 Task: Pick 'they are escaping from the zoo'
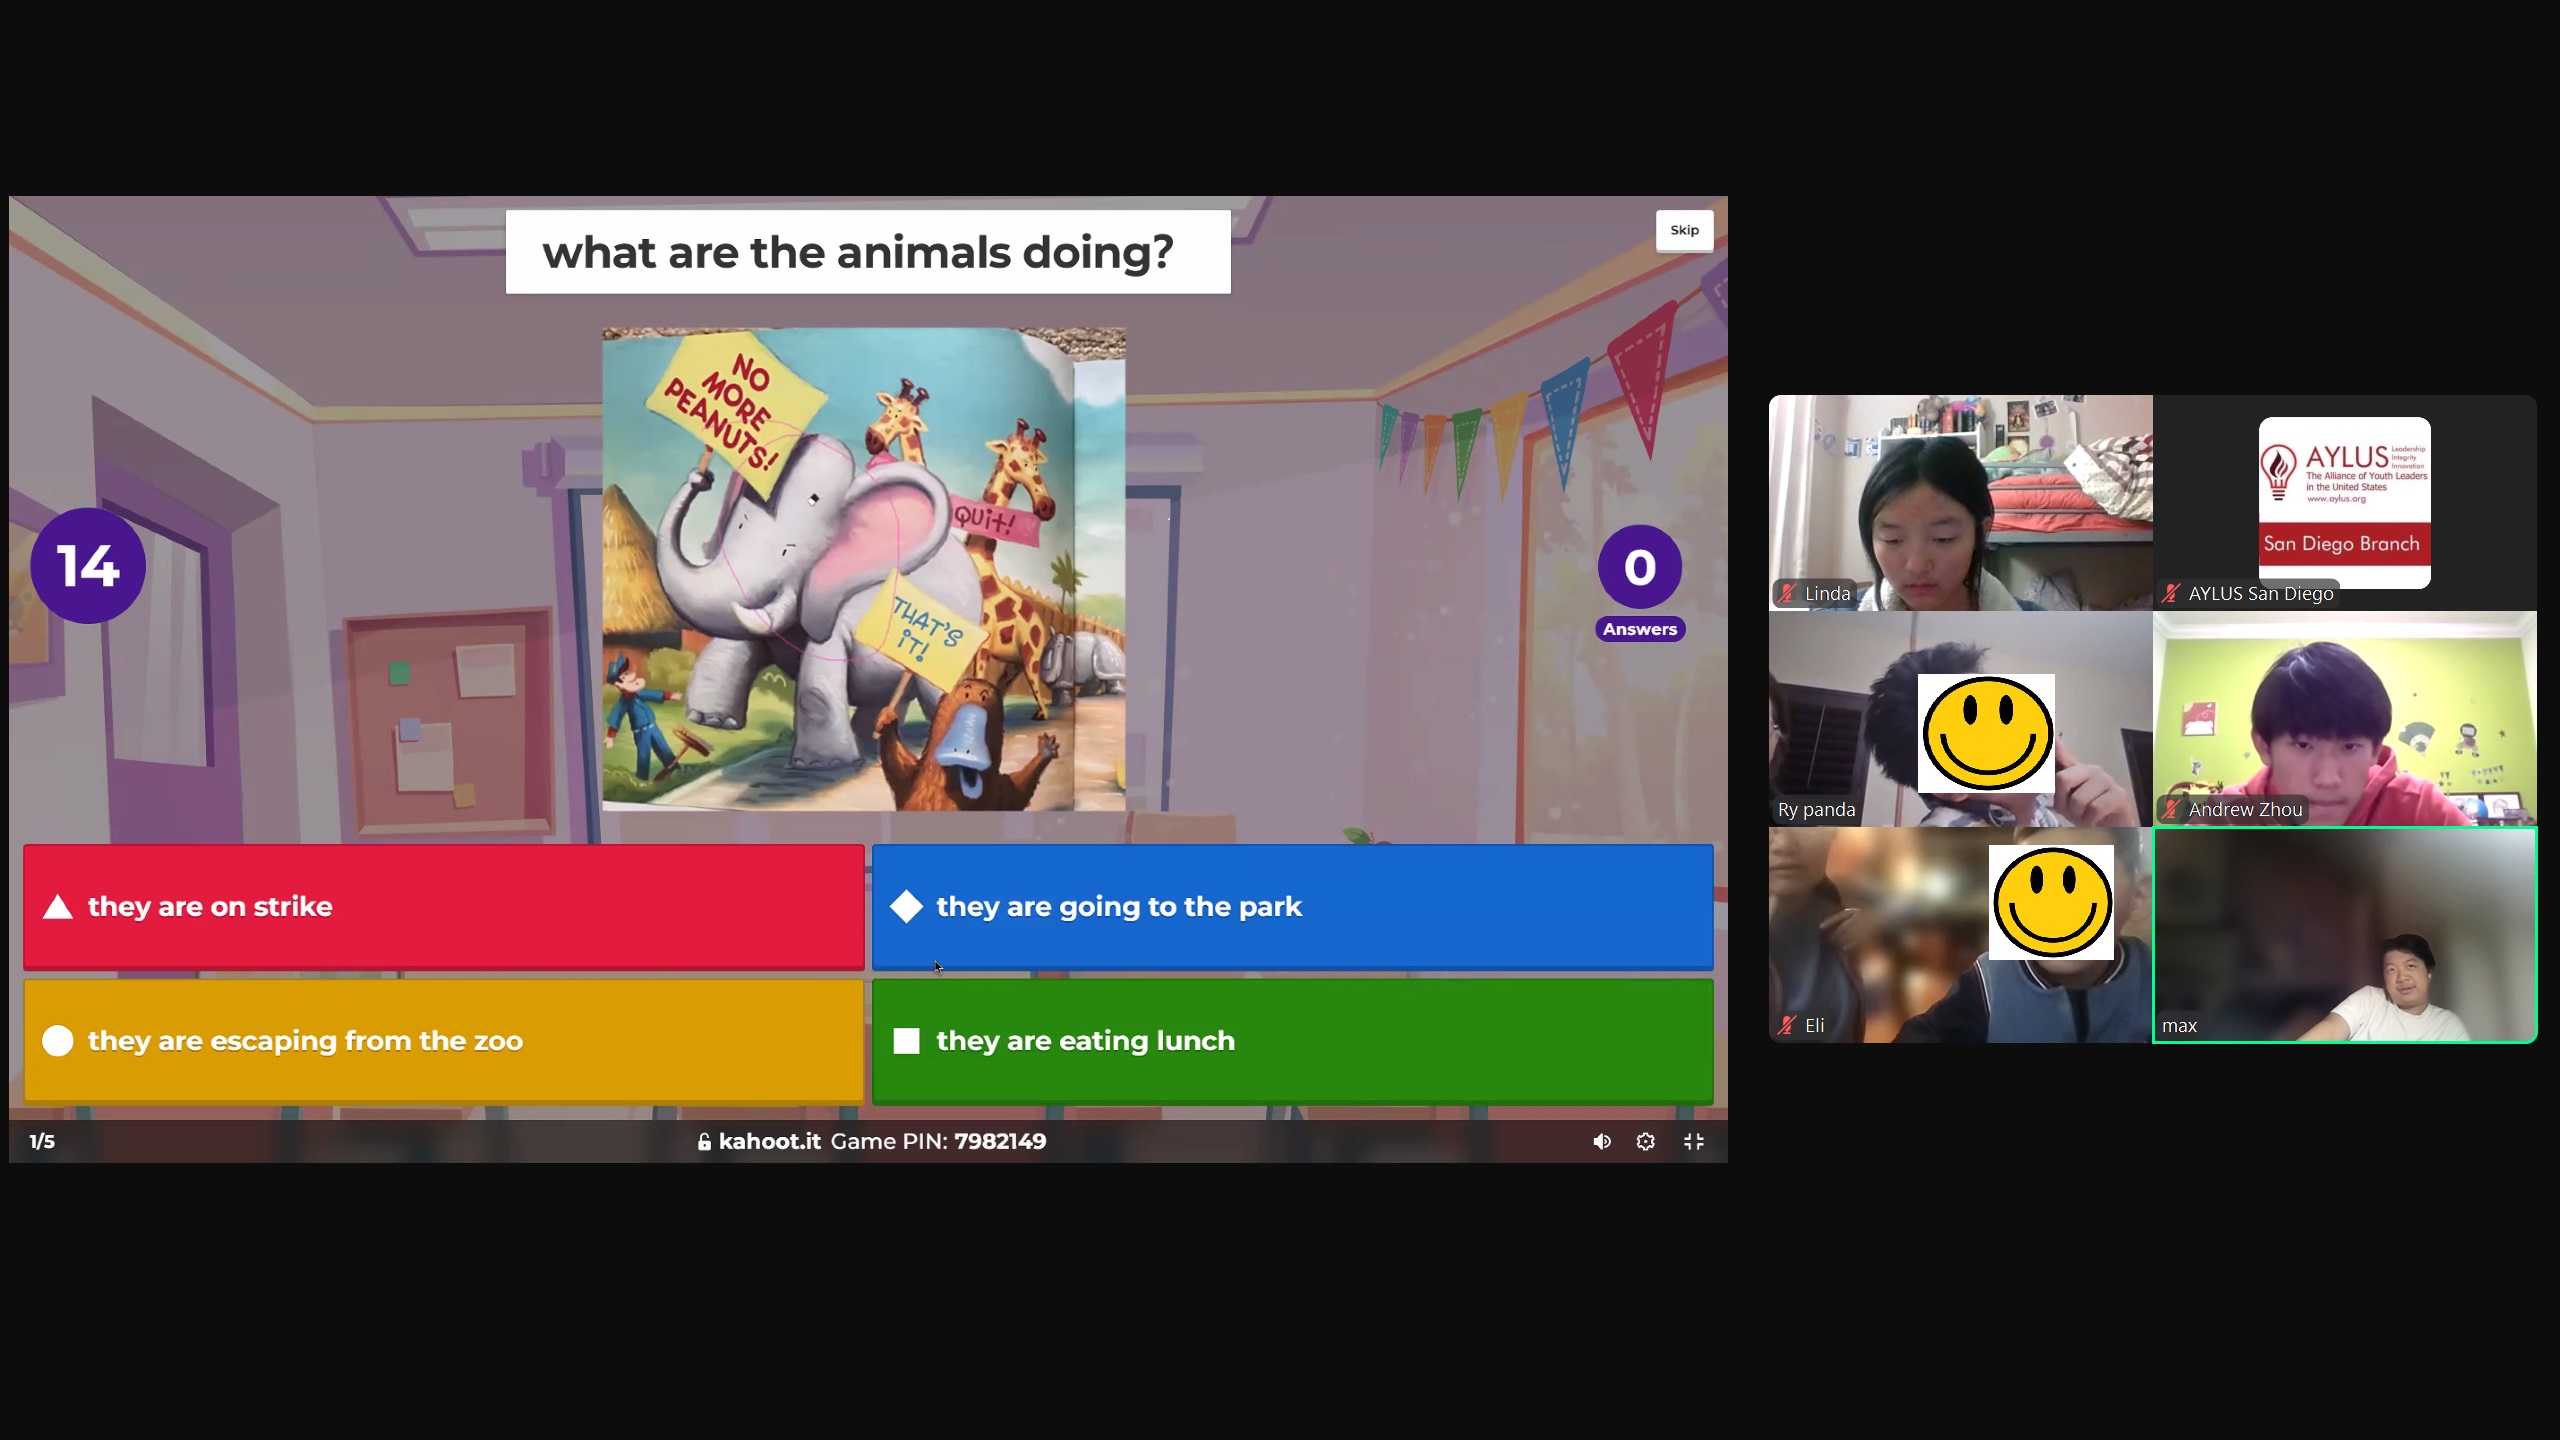coord(444,1041)
